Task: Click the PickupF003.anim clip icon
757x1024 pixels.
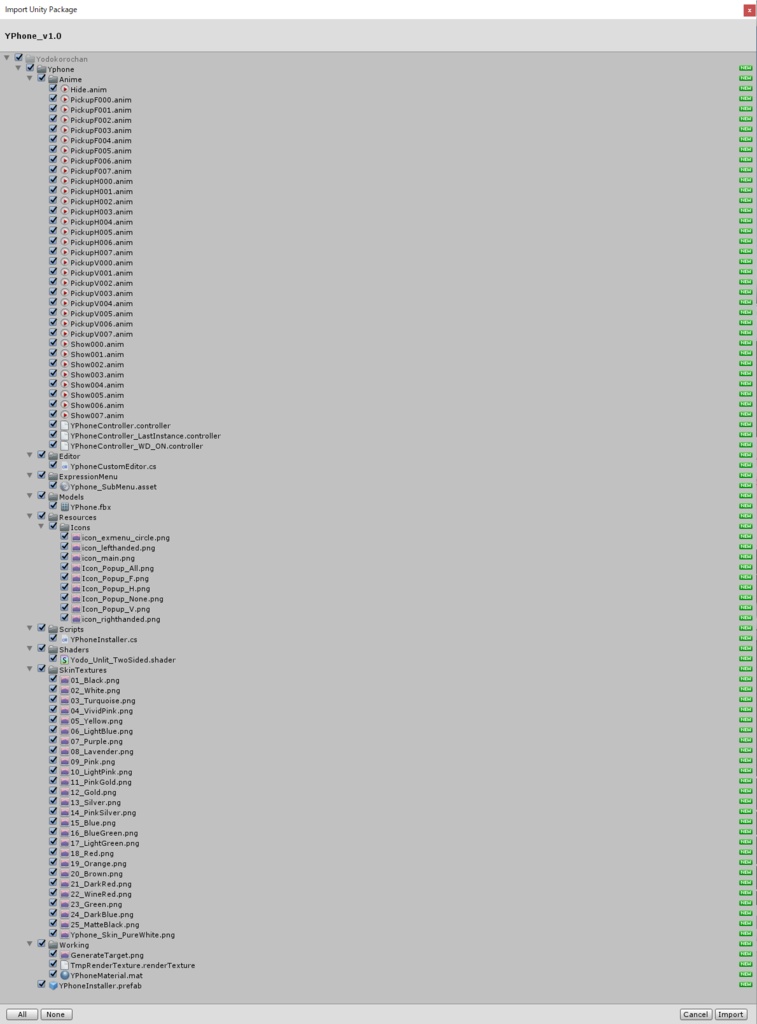Action: coord(65,130)
